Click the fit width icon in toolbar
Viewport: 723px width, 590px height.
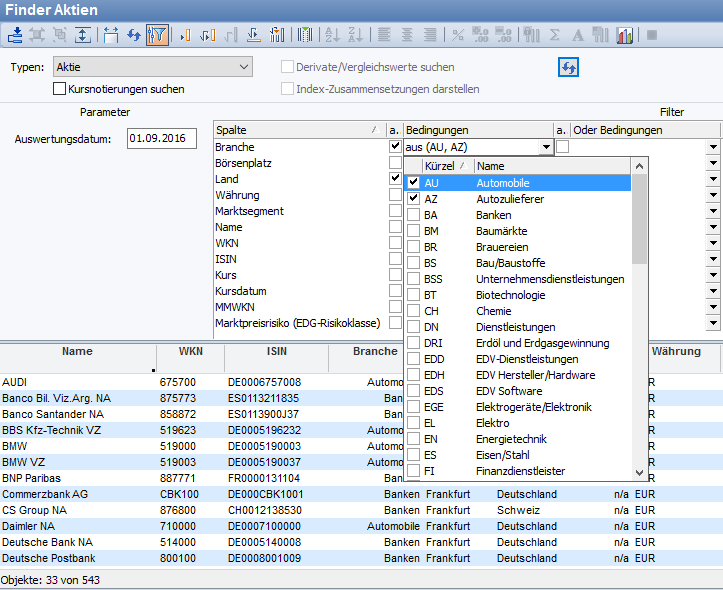[x=110, y=35]
